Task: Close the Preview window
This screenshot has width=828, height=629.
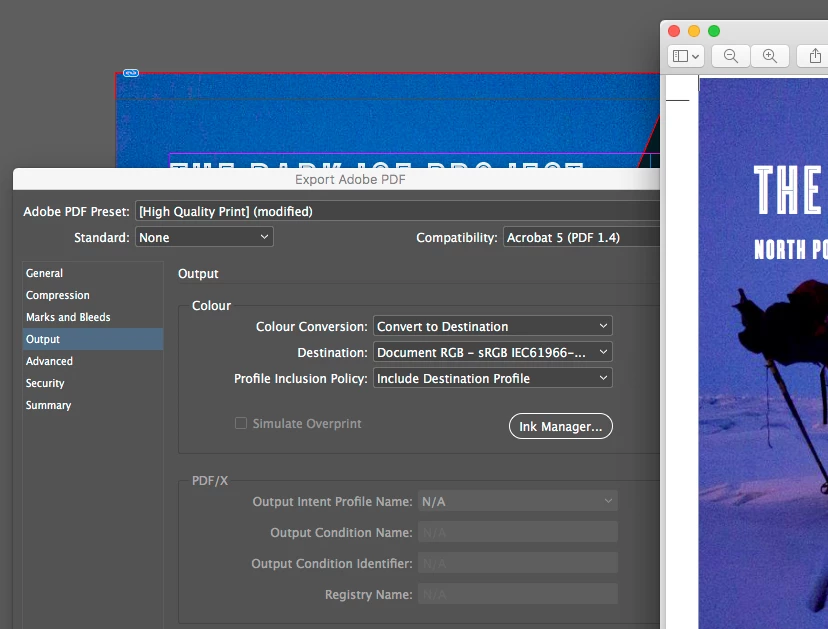Action: click(674, 31)
